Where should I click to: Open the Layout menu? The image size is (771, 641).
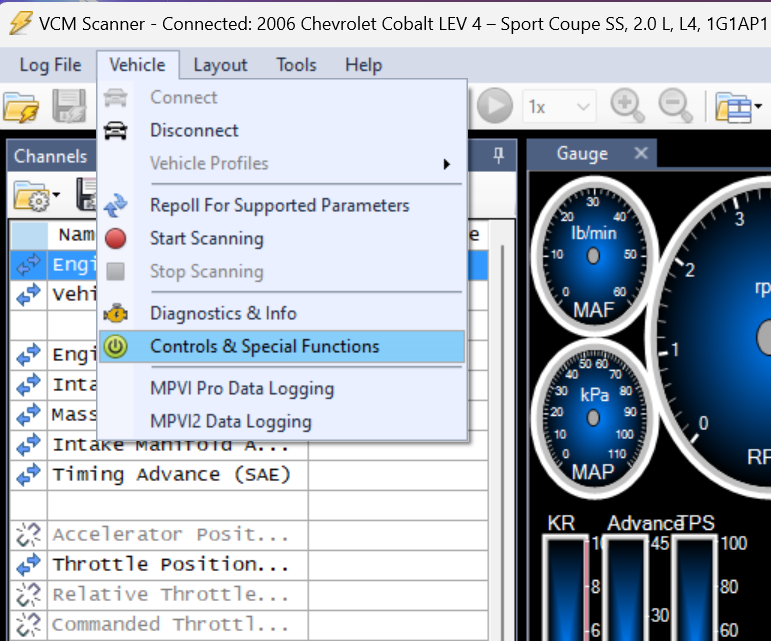(x=220, y=65)
